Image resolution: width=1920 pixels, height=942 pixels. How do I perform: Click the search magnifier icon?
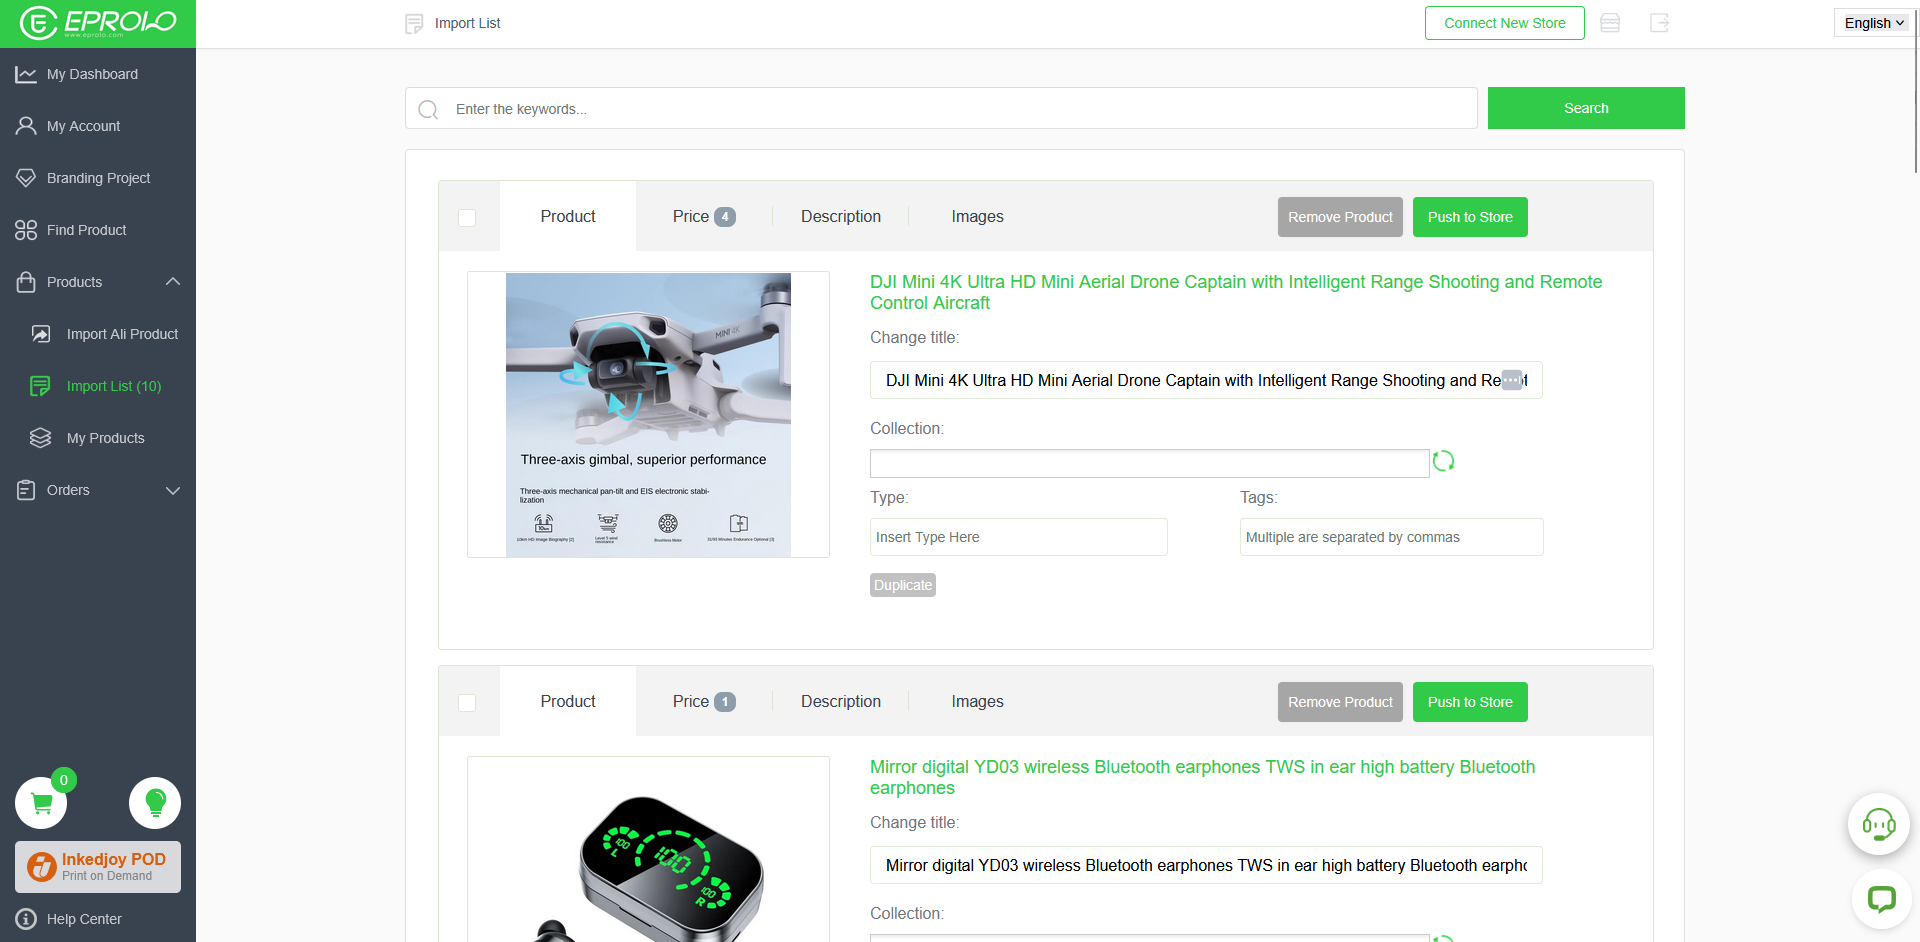(428, 109)
